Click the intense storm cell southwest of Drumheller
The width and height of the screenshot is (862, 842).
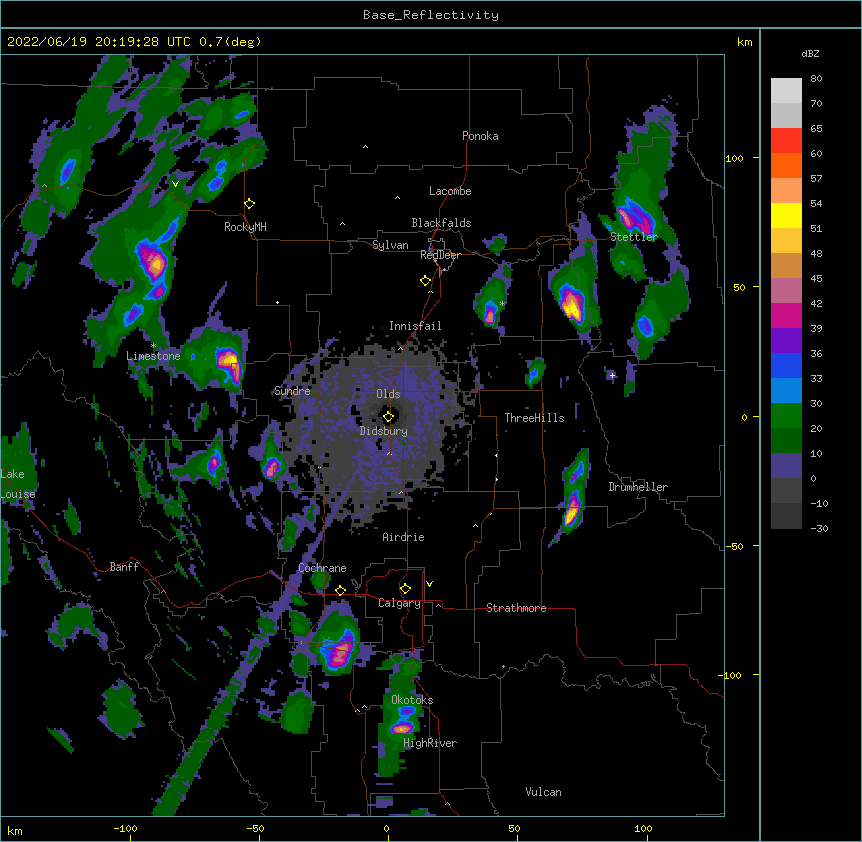pos(572,512)
